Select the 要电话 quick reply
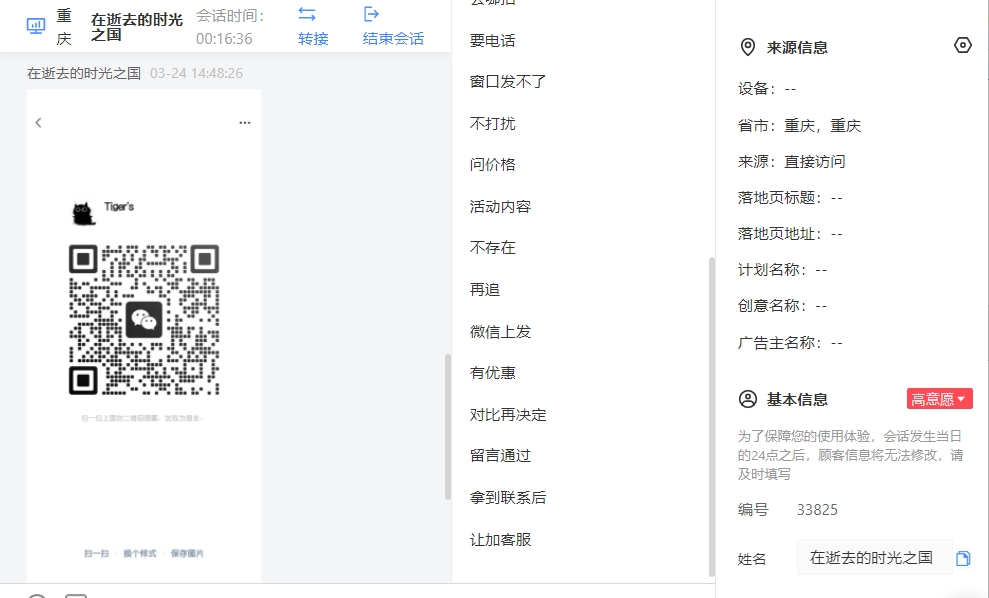 pyautogui.click(x=493, y=41)
